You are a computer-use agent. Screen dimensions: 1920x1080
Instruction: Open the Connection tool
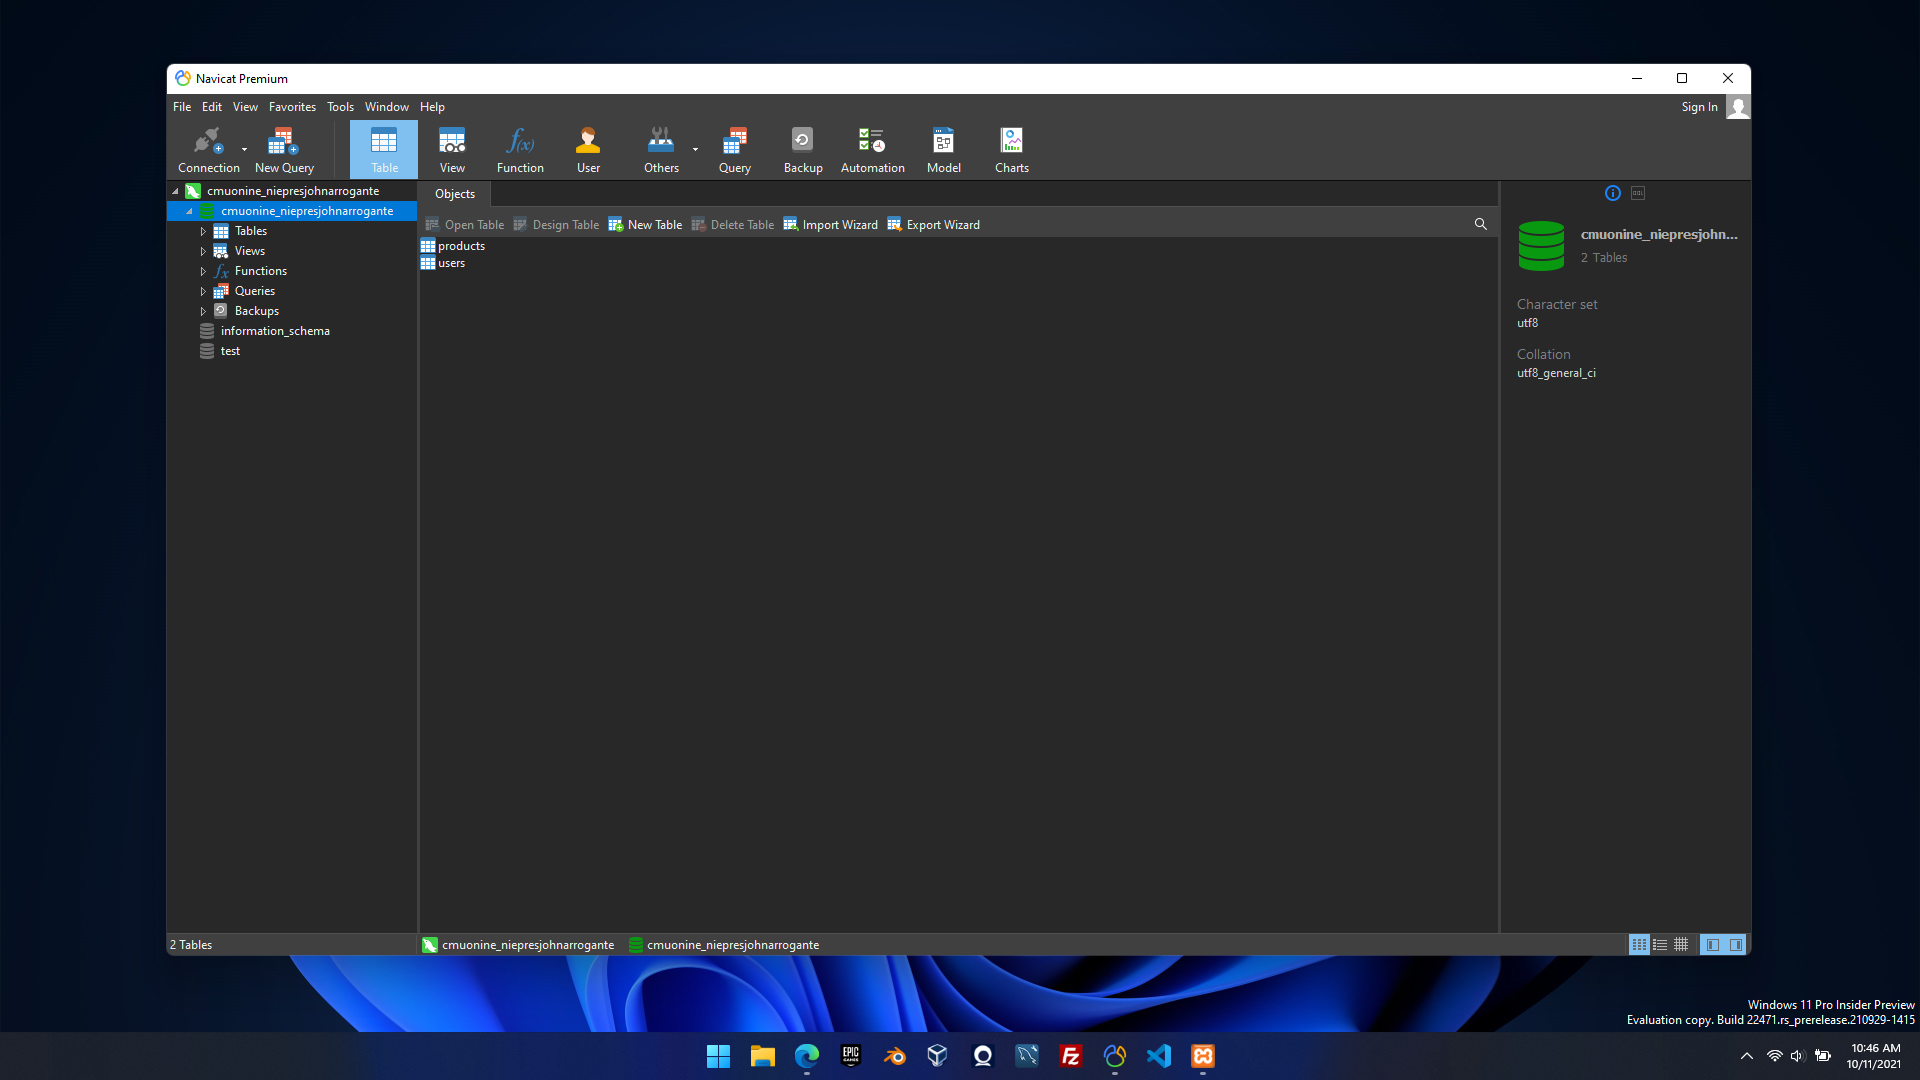click(208, 149)
